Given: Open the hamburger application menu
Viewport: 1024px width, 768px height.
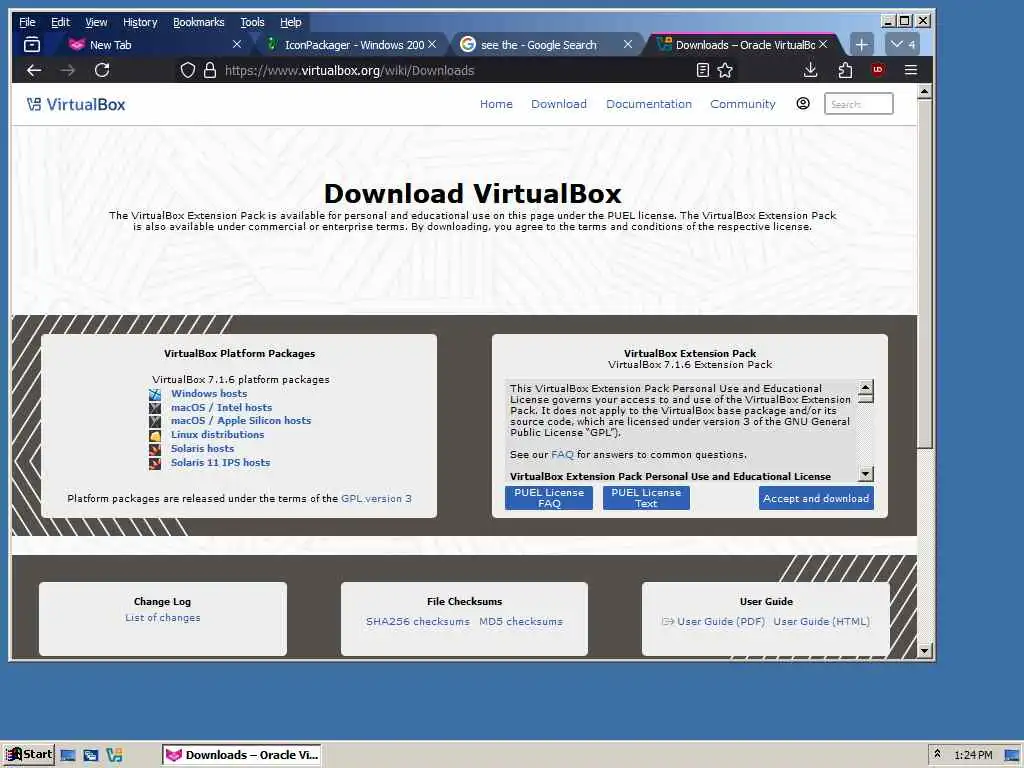Looking at the screenshot, I should pos(911,70).
